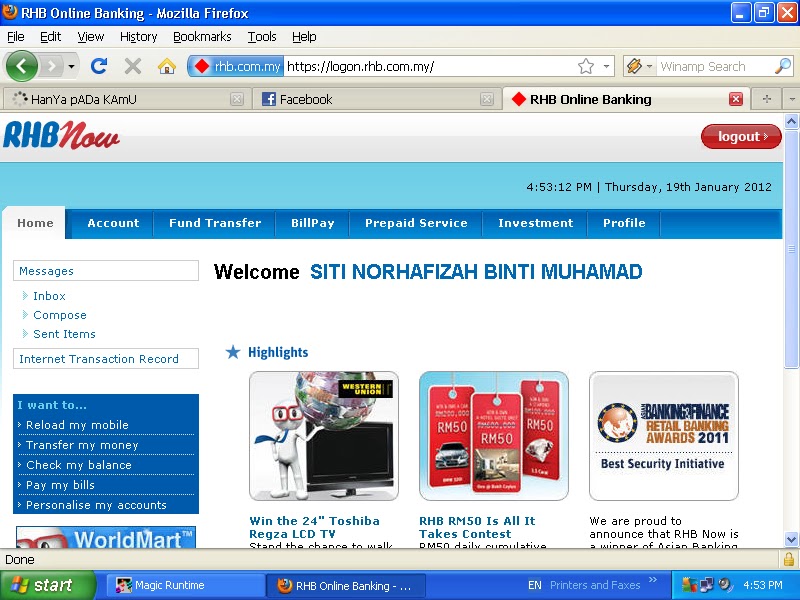
Task: Click the forward navigation arrow
Action: [x=51, y=66]
